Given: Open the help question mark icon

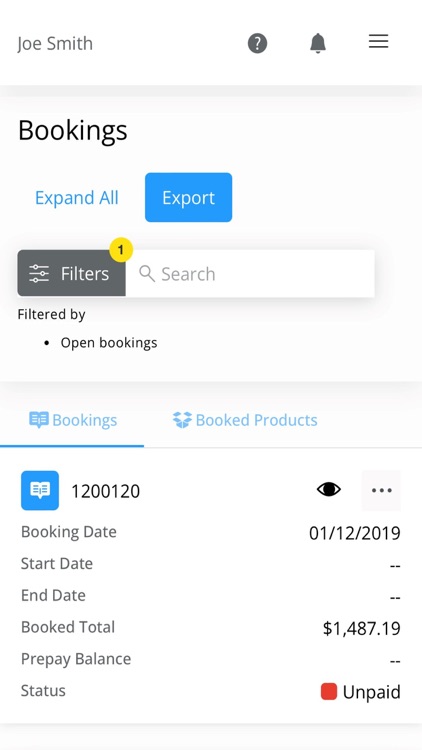Looking at the screenshot, I should click(257, 44).
